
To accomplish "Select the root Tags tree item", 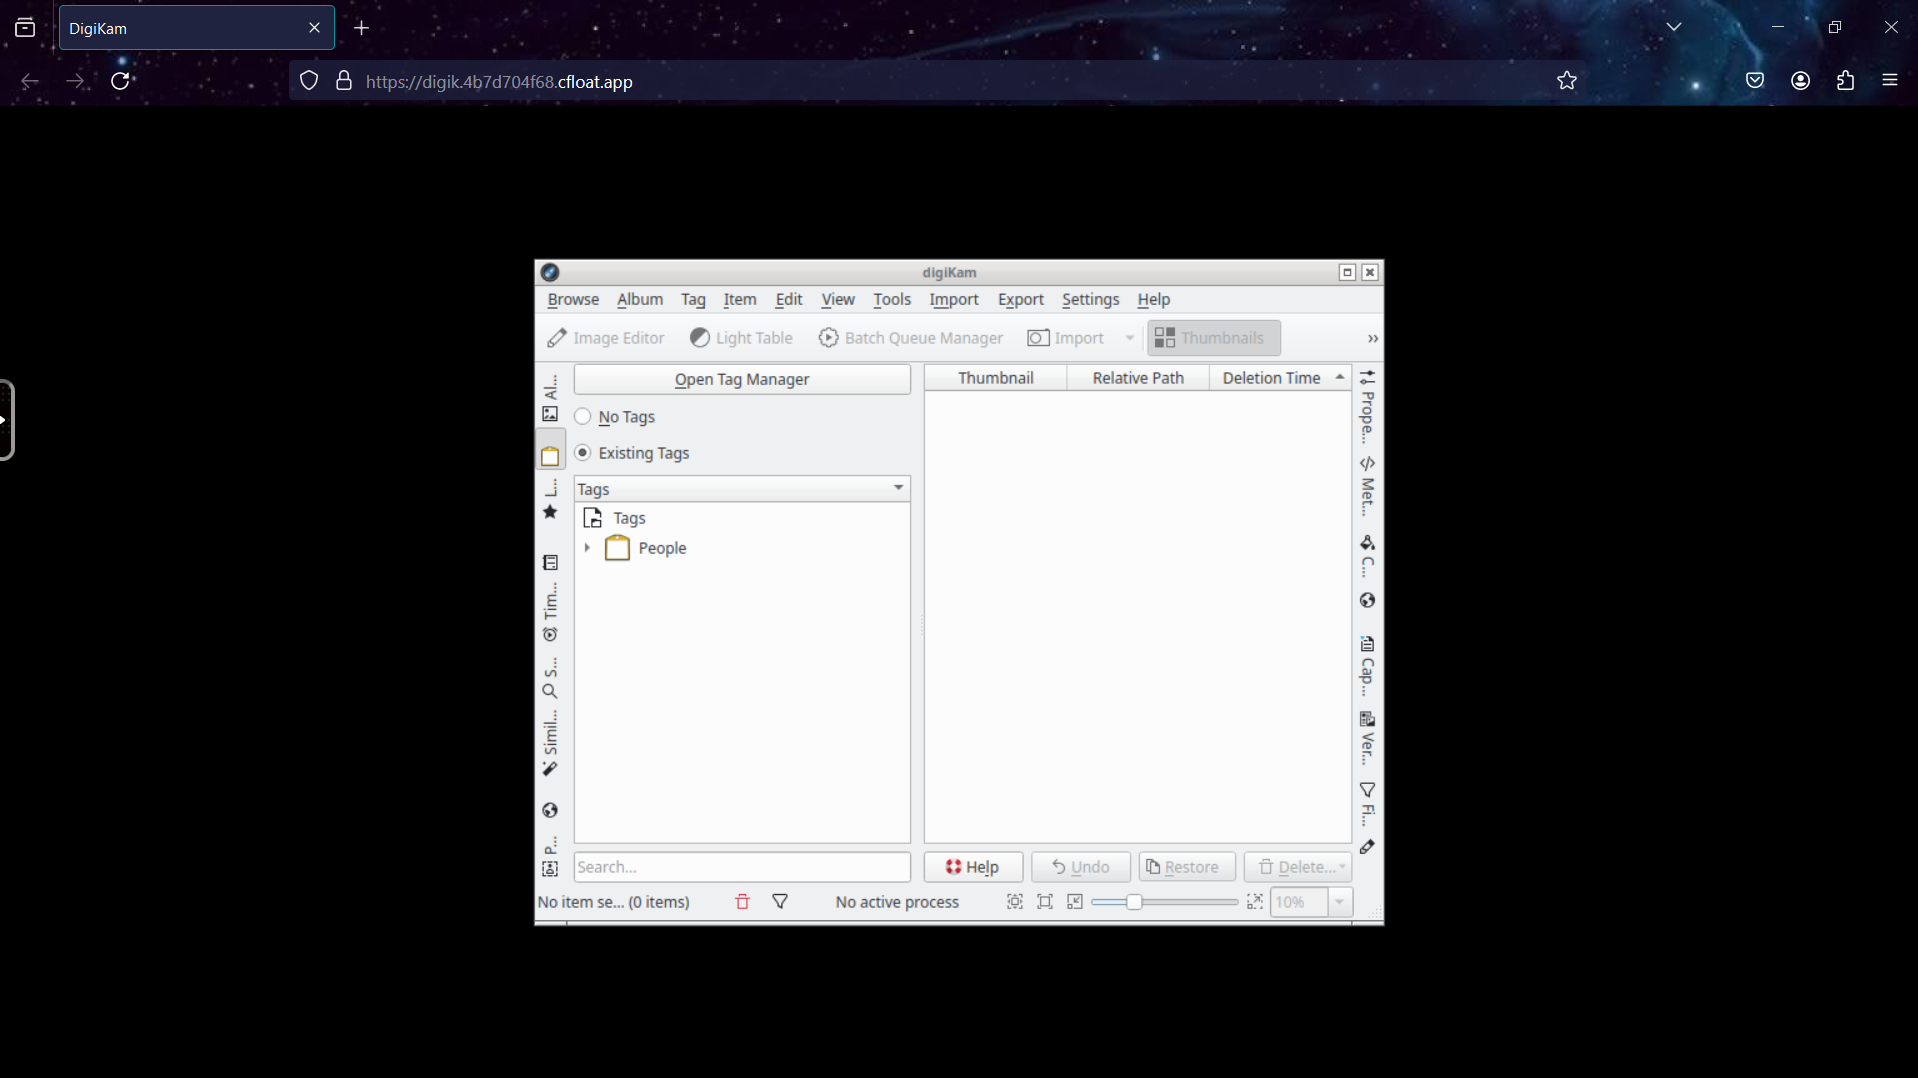I will click(629, 518).
